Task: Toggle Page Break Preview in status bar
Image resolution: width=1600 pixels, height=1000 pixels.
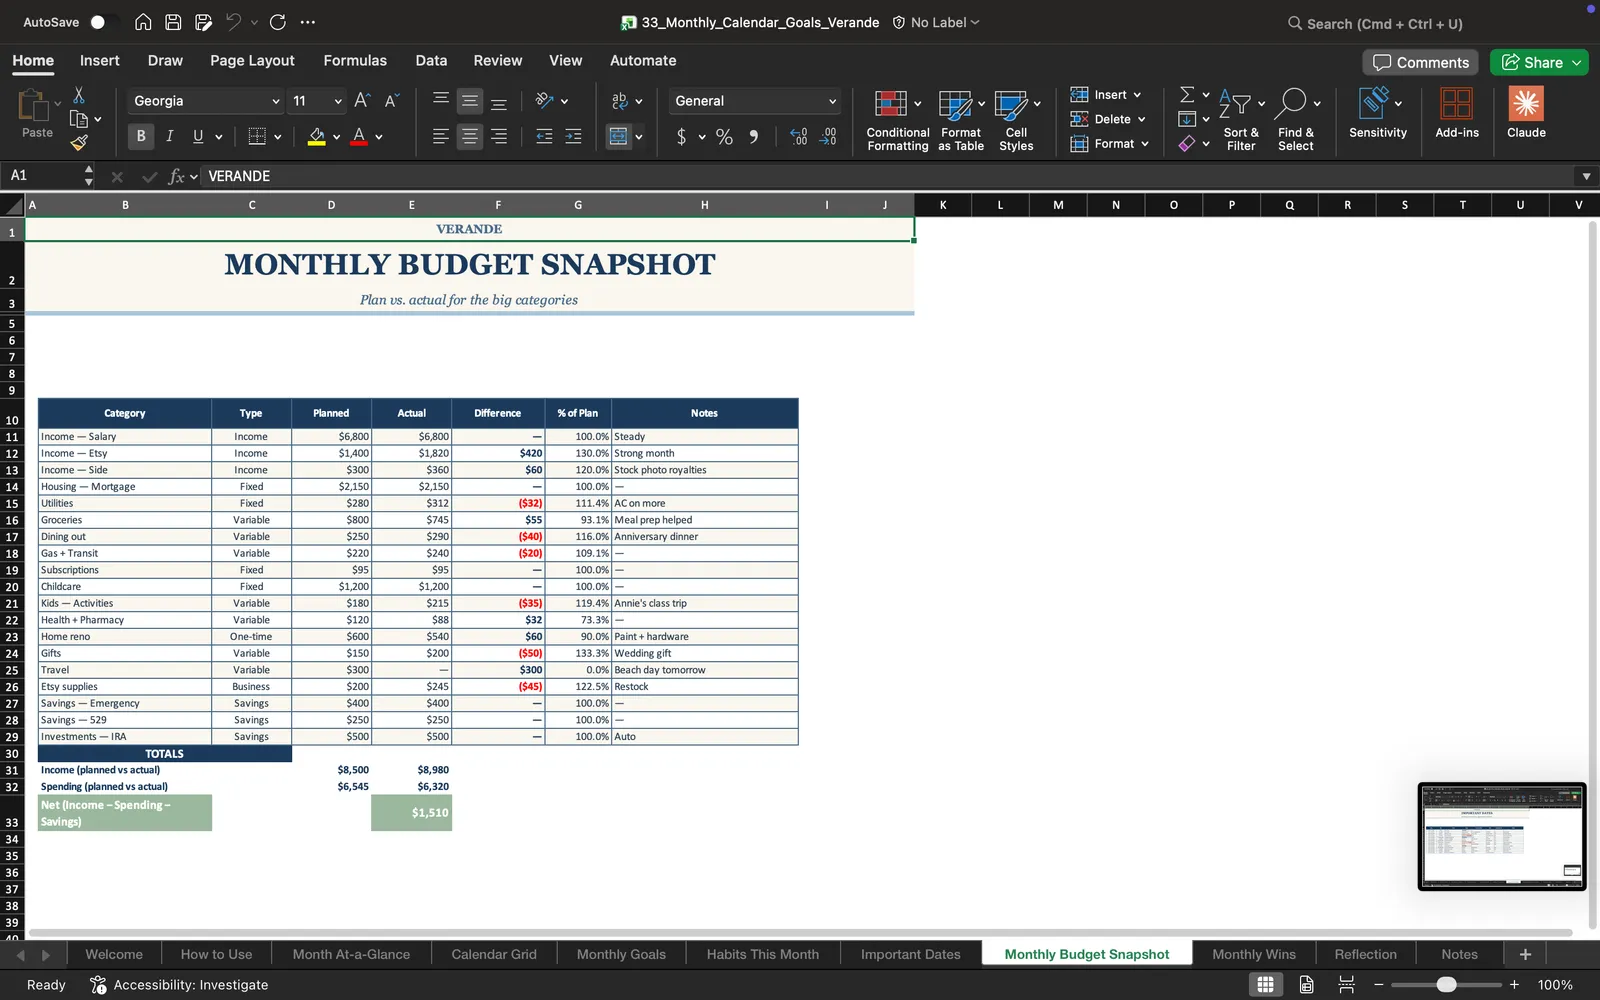Action: (x=1346, y=985)
